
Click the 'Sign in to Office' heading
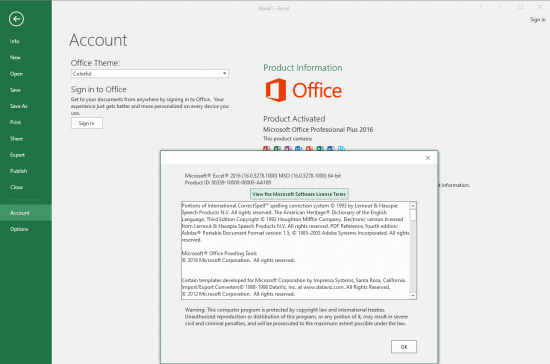[99, 89]
